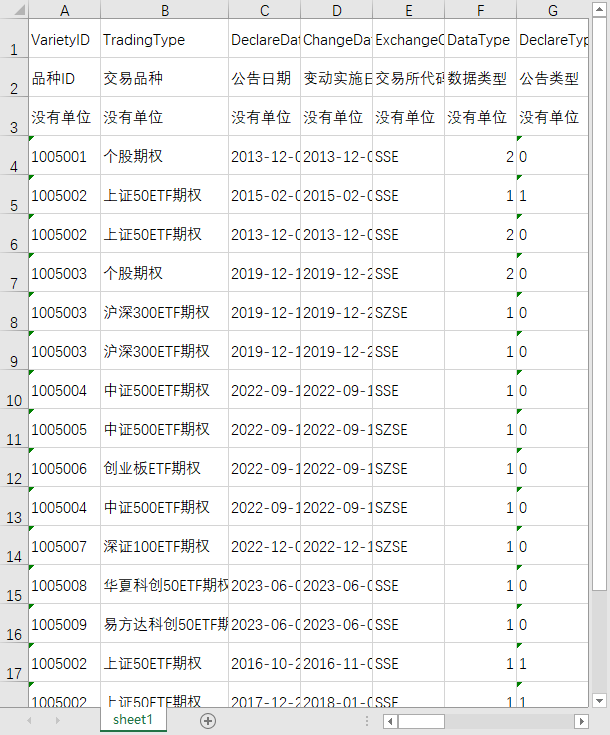Select 个股期权 cell in row 7
This screenshot has width=610, height=735.
165,273
